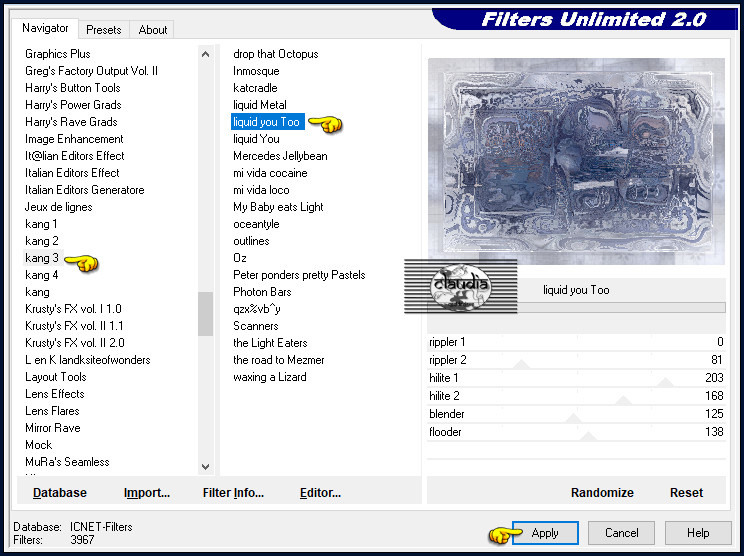
Task: Select the 'kang 3' category
Action: 41,258
